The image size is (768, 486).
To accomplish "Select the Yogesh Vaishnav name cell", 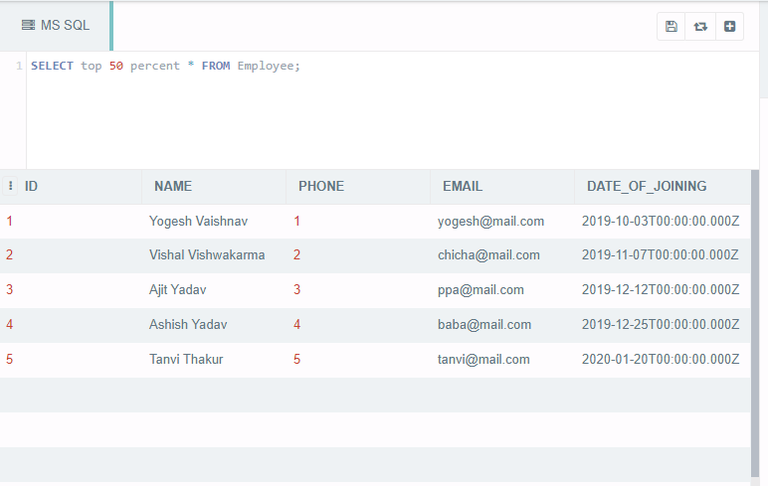I will (x=198, y=221).
